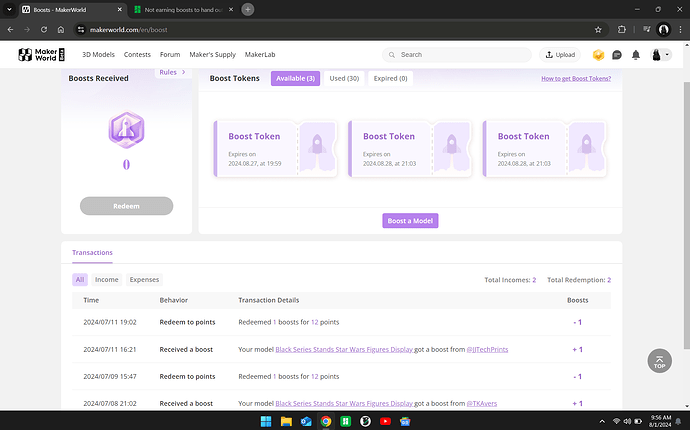690x430 pixels.
Task: Click the browser home button
Action: (x=61, y=29)
